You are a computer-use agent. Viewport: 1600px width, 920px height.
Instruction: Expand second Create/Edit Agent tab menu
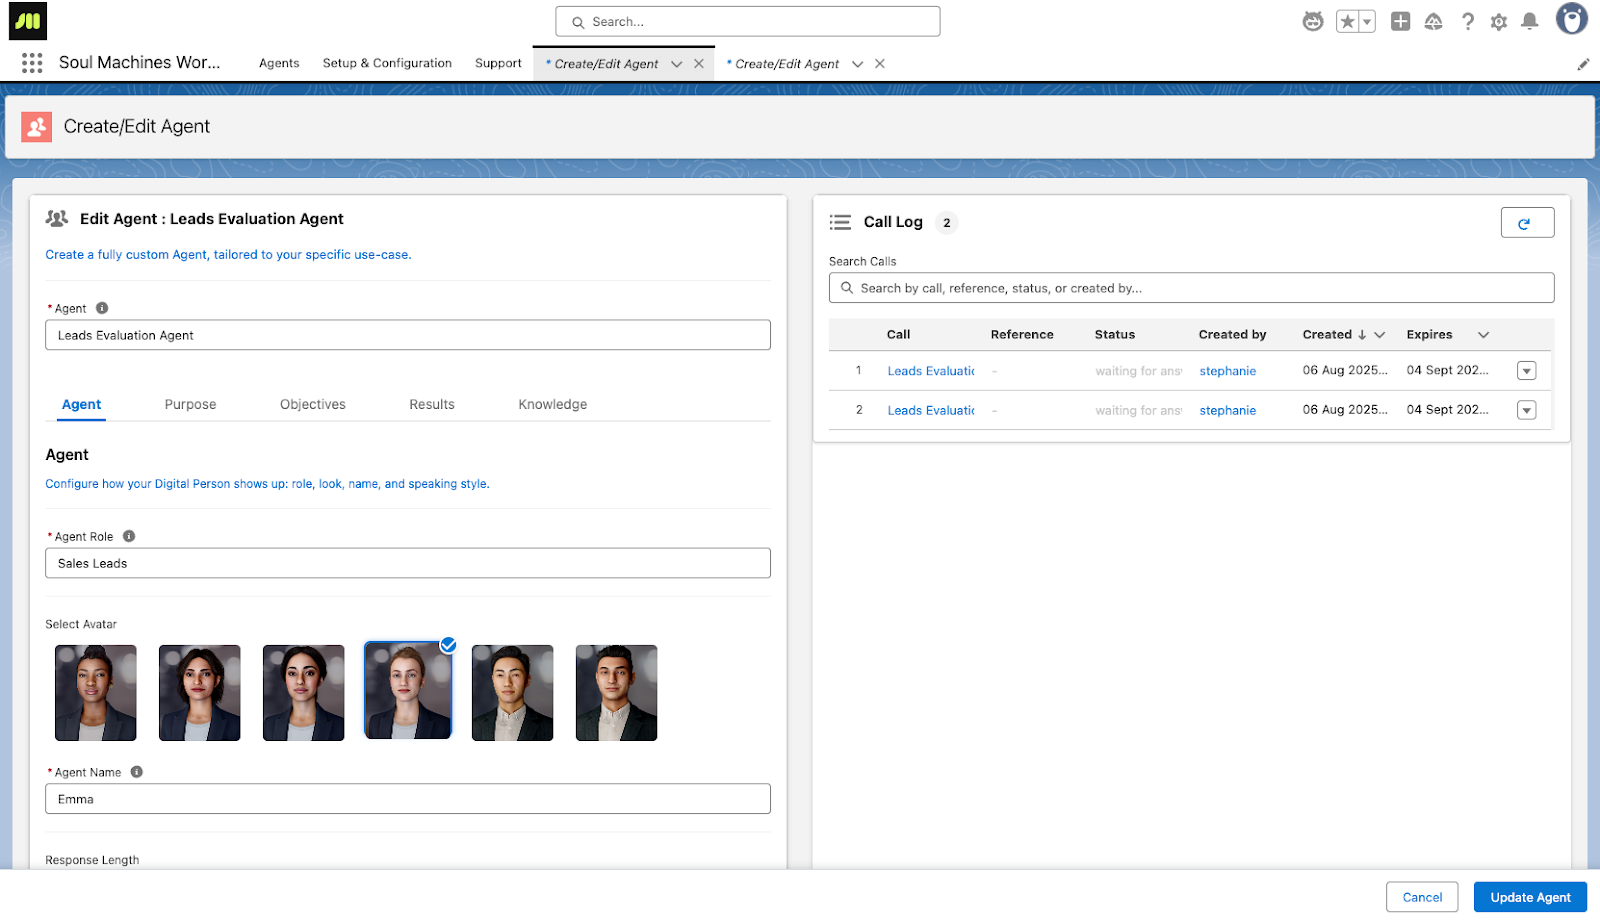857,64
